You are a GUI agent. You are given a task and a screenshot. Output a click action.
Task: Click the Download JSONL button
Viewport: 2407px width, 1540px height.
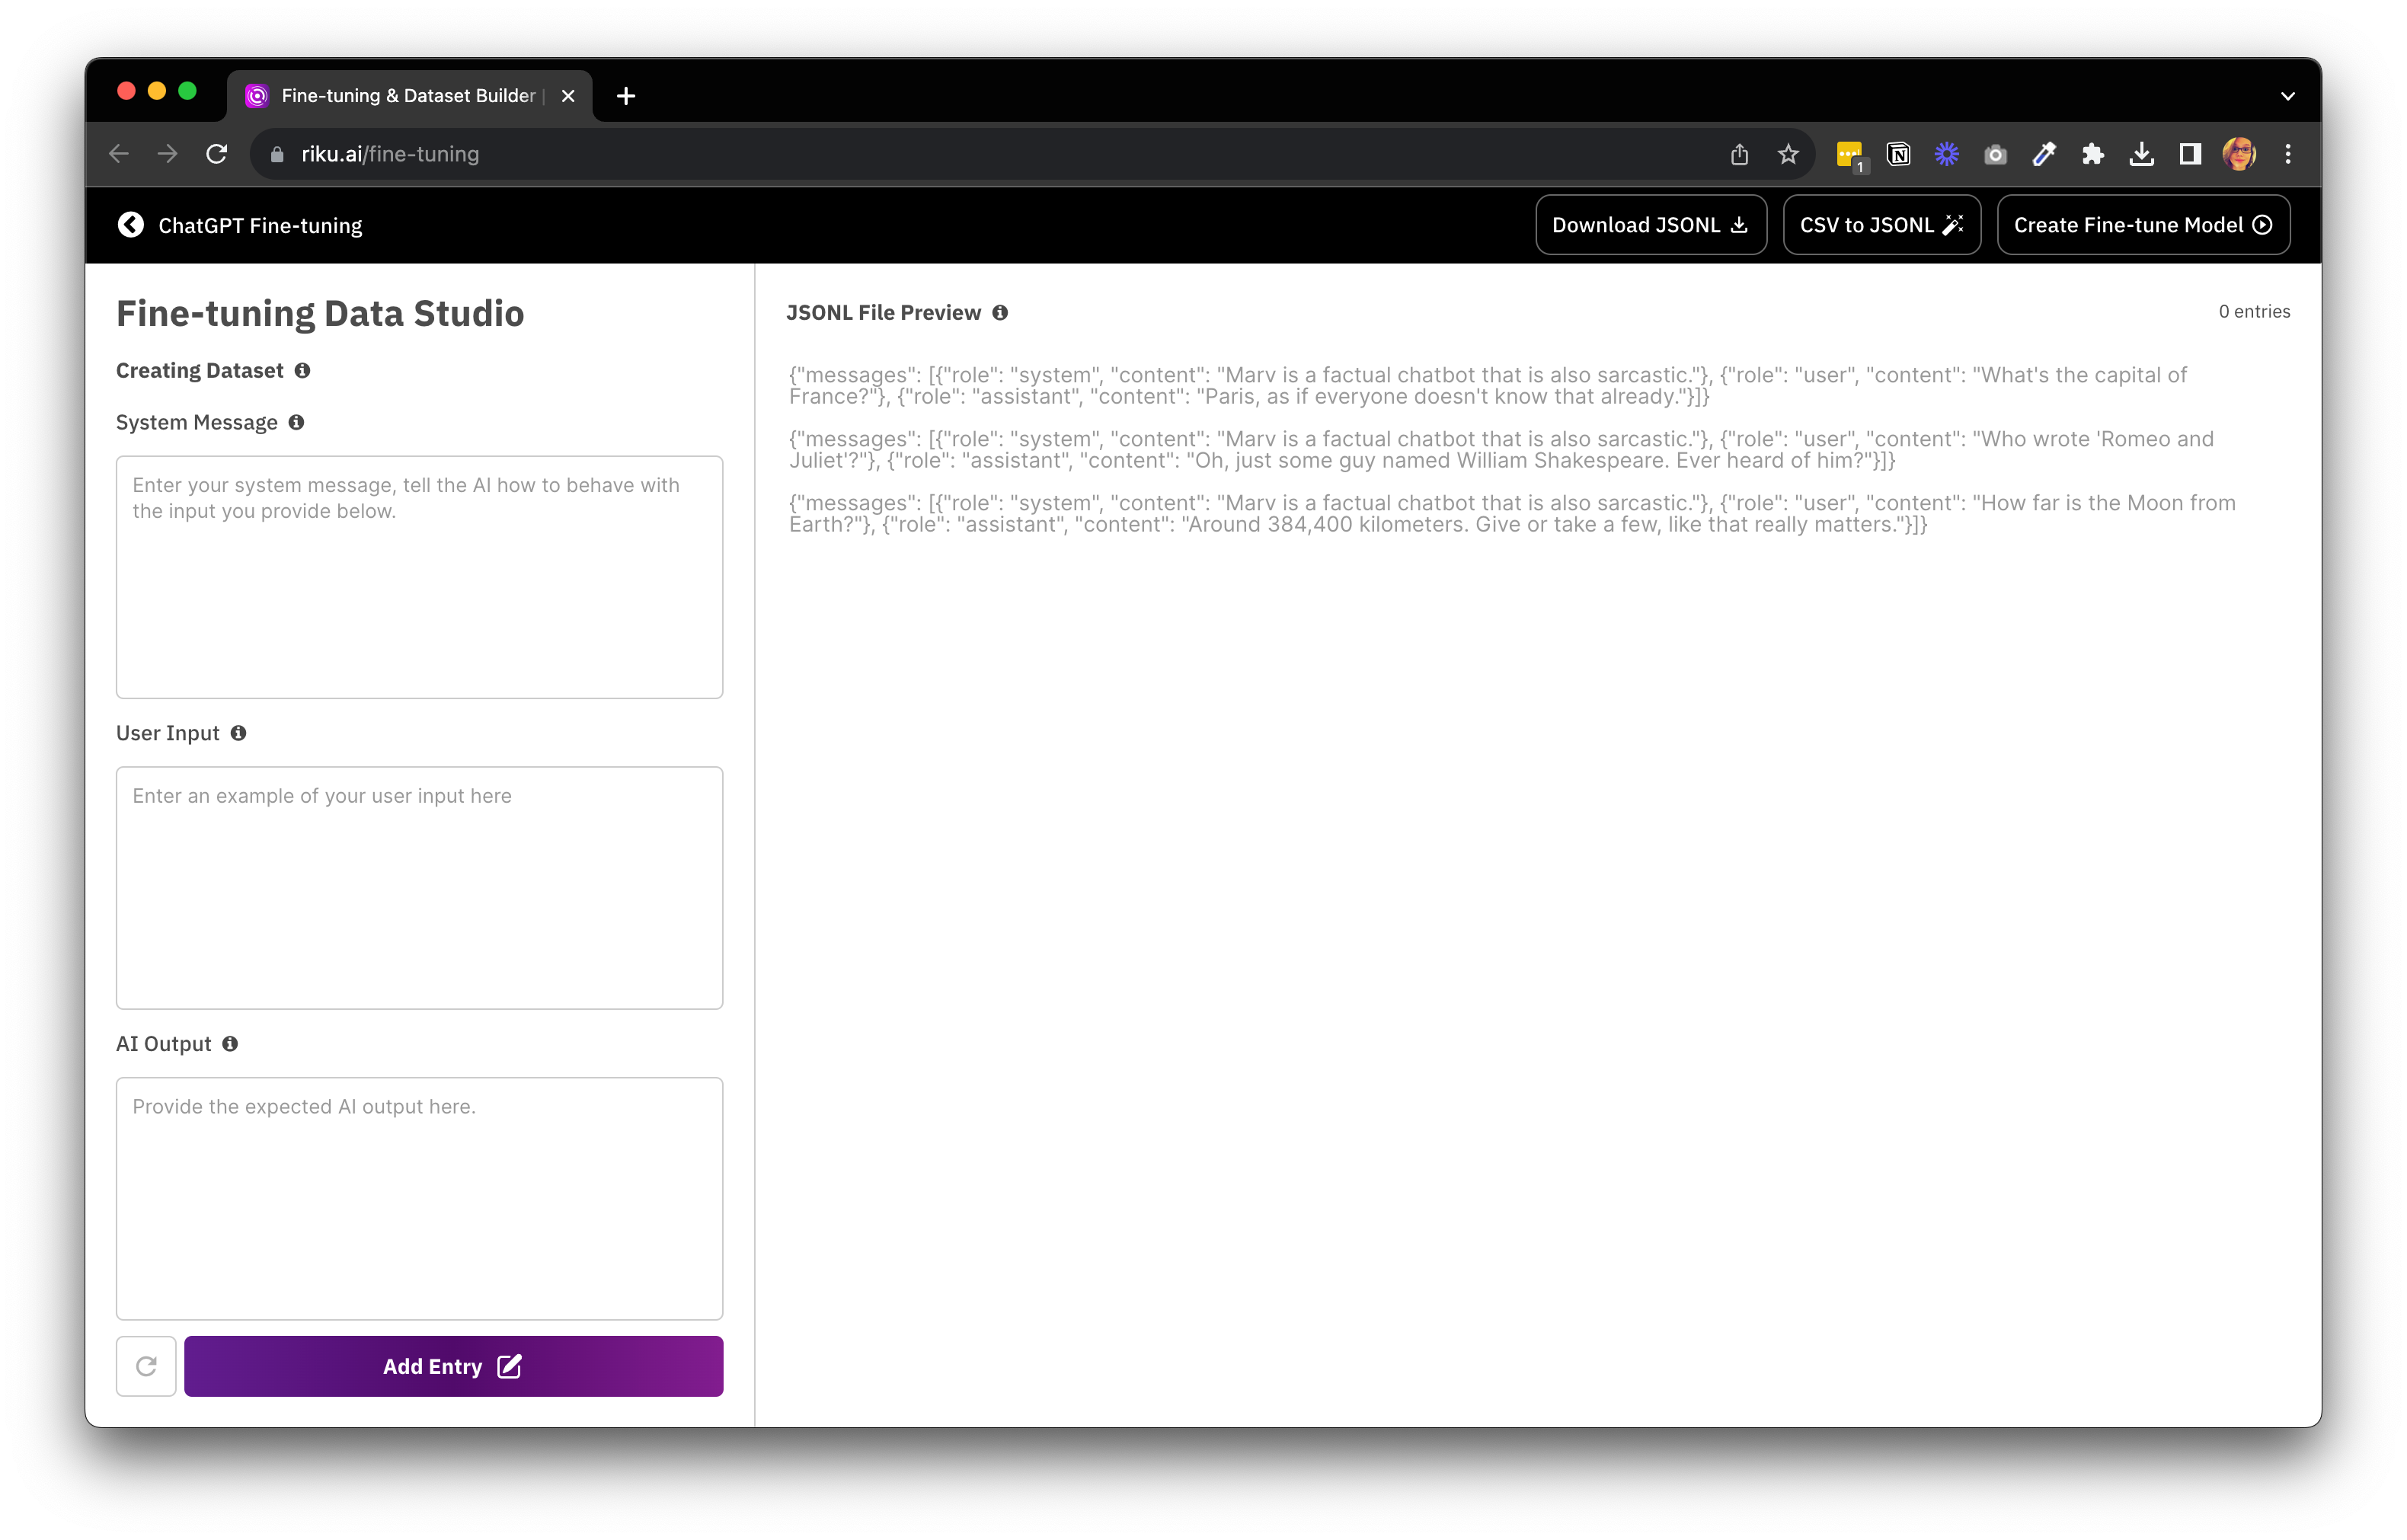[1650, 225]
